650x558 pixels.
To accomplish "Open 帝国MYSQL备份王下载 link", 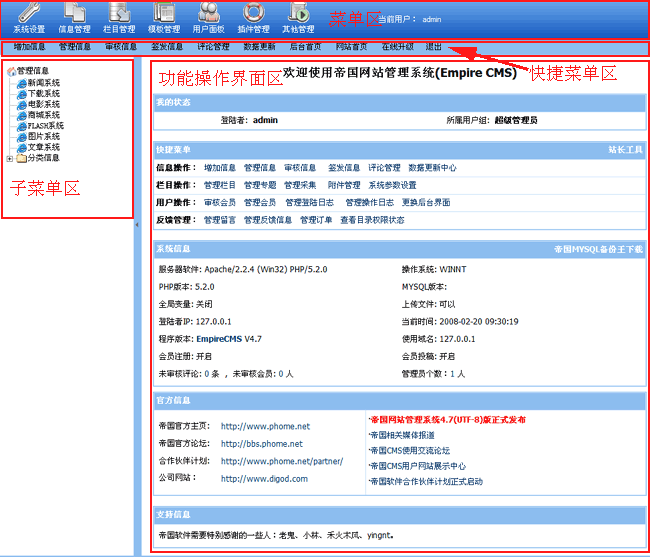I will (x=599, y=250).
